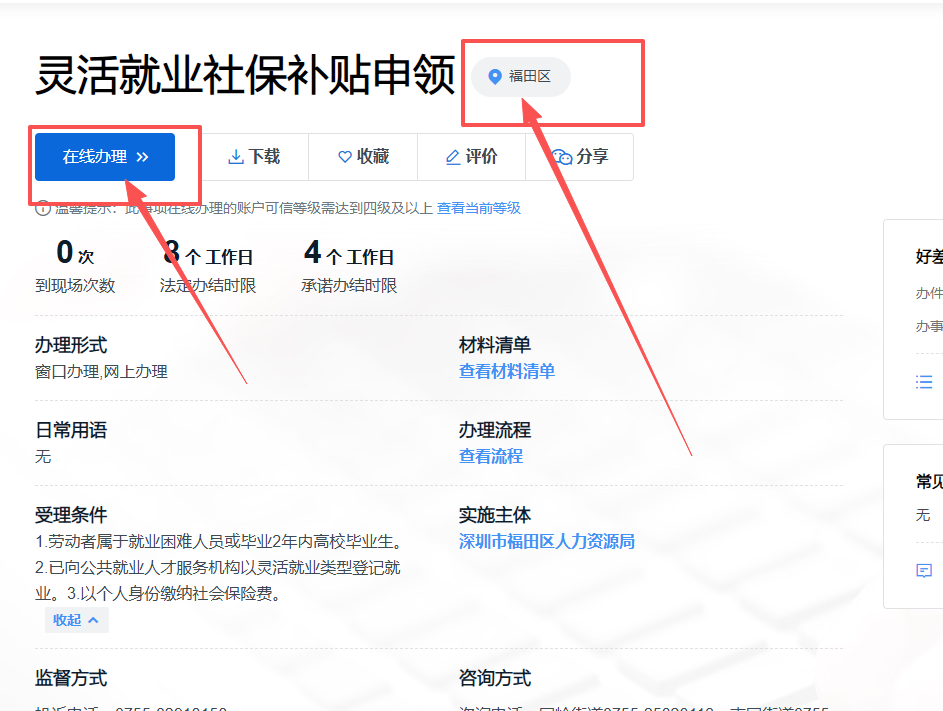
Task: Open the 深圳市福田区人力资源局 link
Action: (x=547, y=541)
